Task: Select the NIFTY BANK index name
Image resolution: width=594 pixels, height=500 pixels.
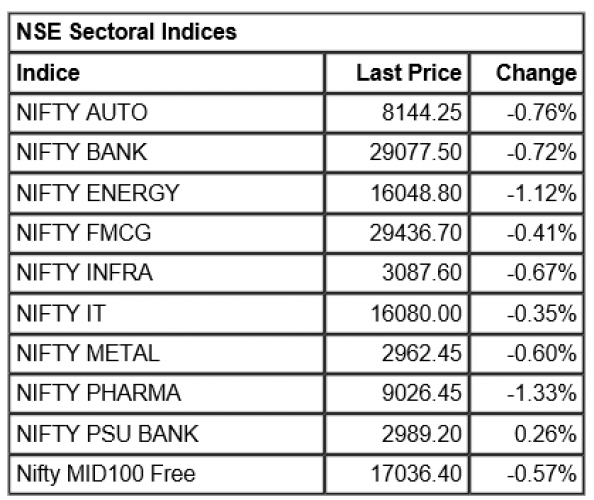Action: point(81,152)
